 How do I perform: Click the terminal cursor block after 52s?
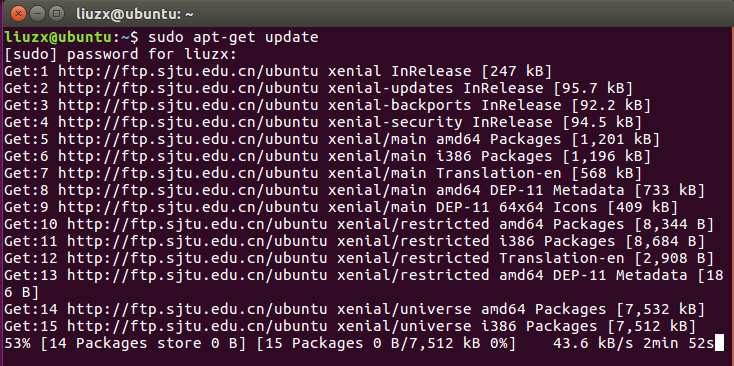(x=719, y=343)
